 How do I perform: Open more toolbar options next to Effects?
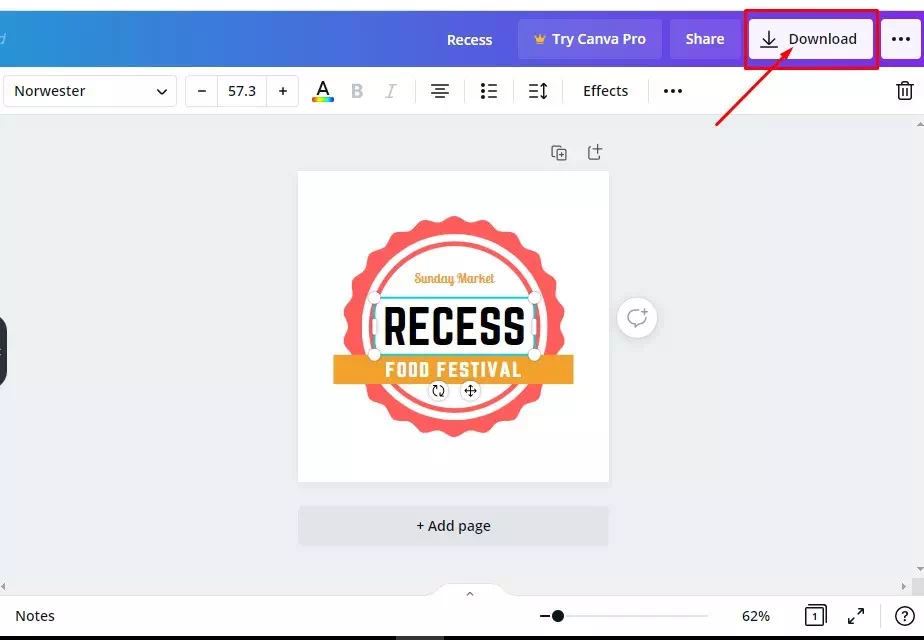(672, 91)
